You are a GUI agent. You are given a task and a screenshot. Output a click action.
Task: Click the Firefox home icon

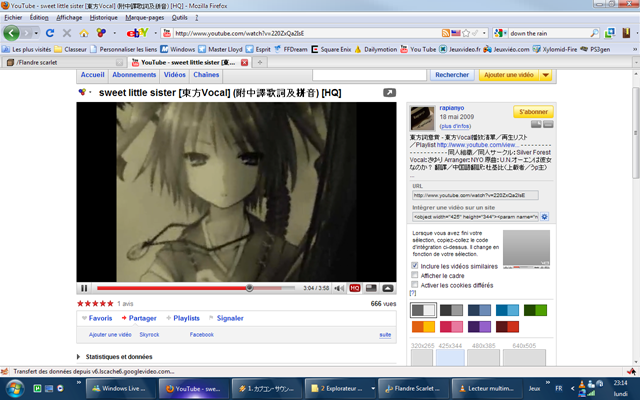84,33
